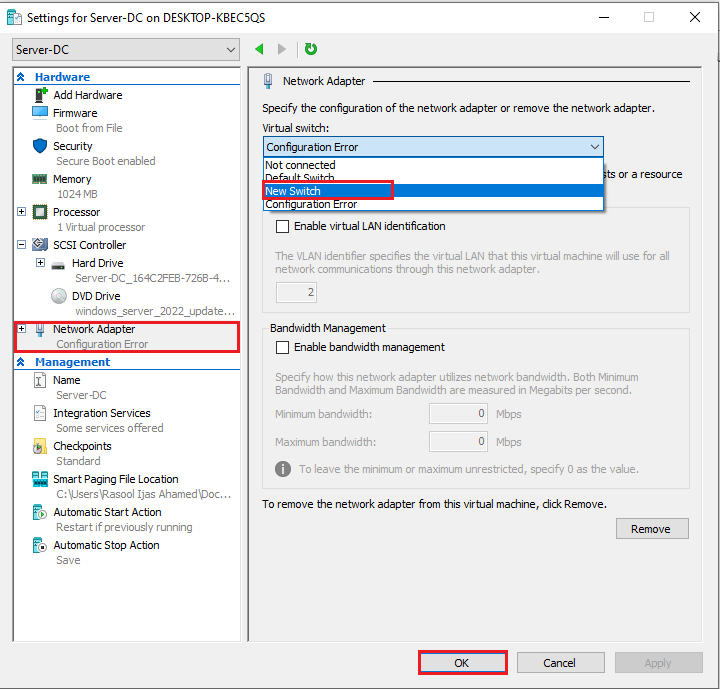The width and height of the screenshot is (720, 689).
Task: Click the Network Adapter icon in tree
Action: coord(40,329)
